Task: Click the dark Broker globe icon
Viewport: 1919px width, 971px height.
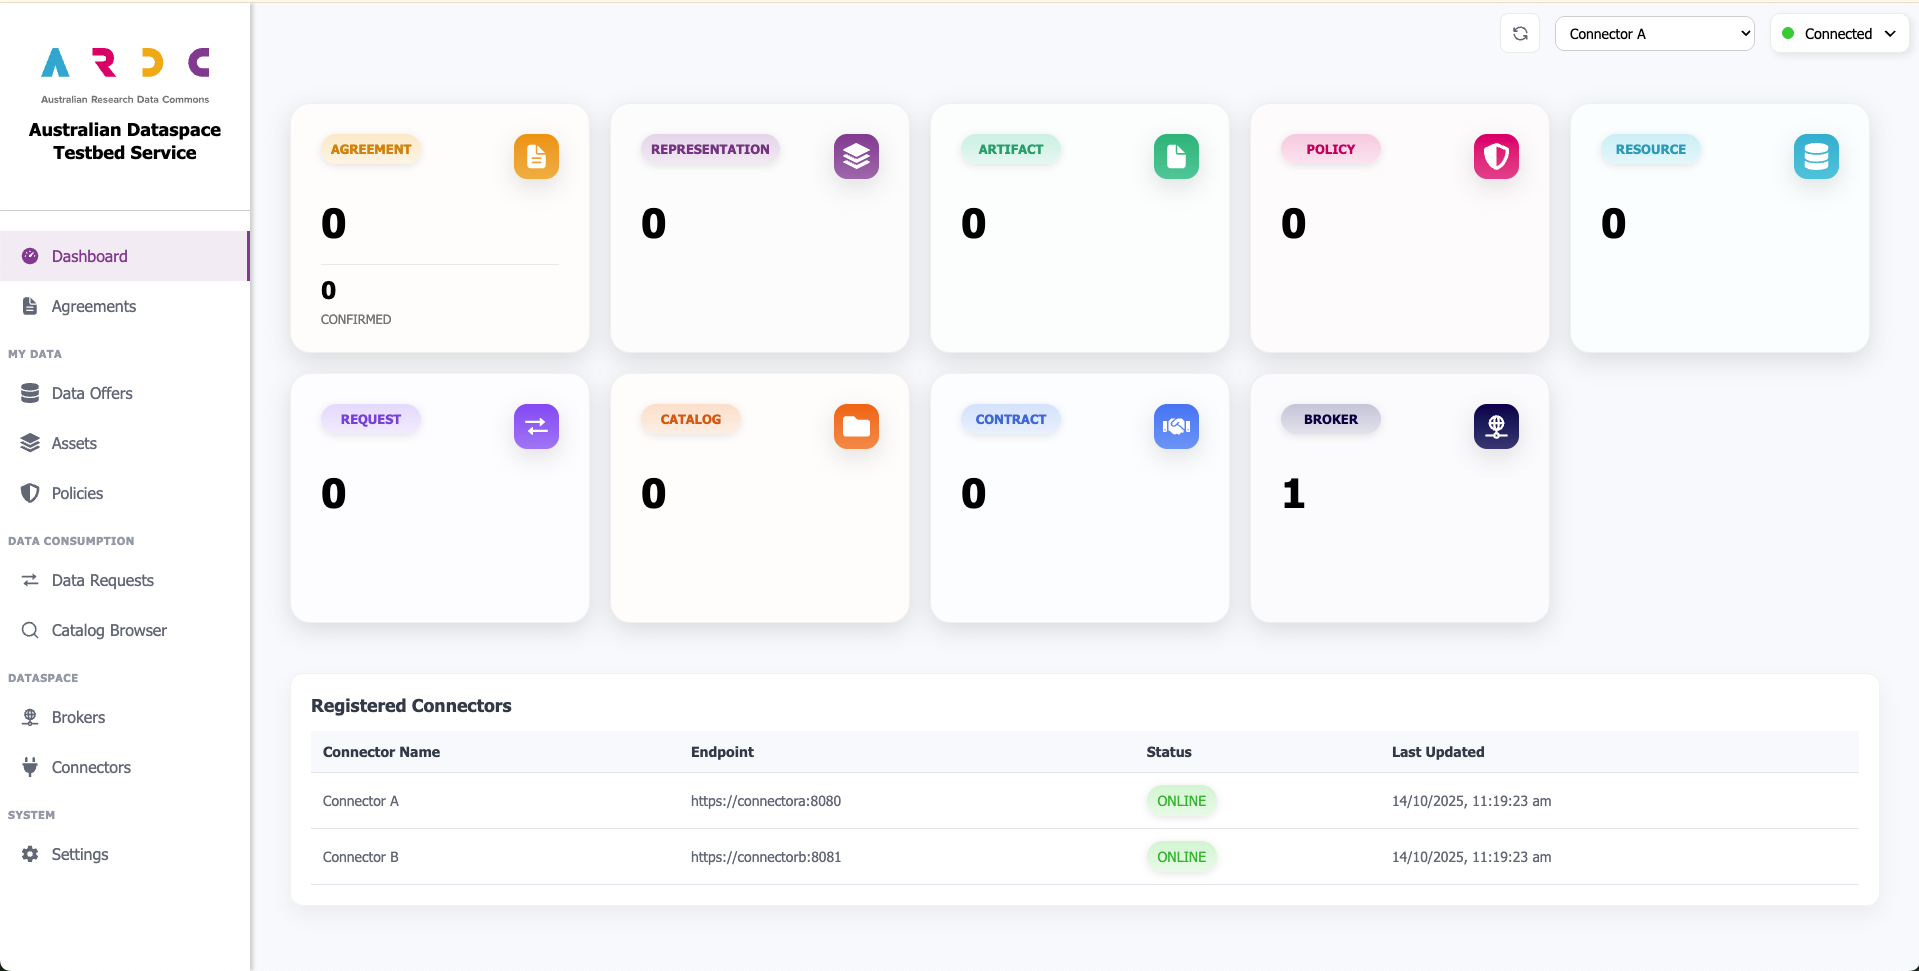Action: point(1496,427)
